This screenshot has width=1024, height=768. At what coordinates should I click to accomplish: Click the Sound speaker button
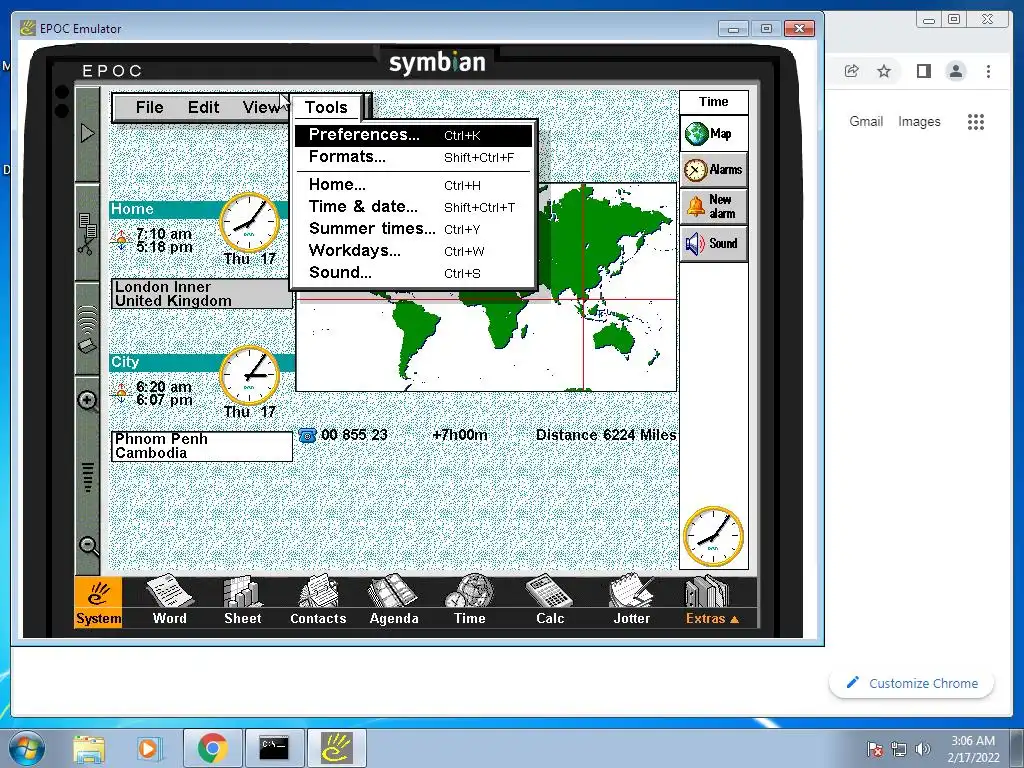click(713, 244)
